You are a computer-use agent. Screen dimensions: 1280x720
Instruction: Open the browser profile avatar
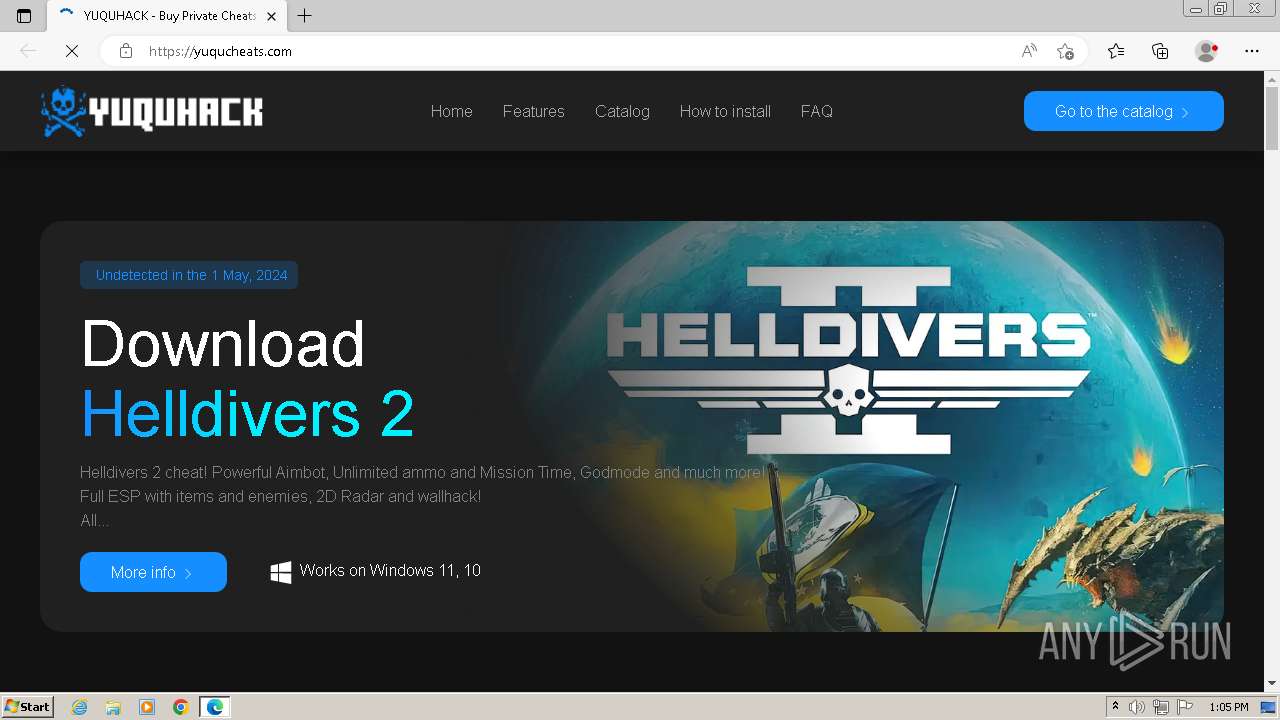point(1206,51)
